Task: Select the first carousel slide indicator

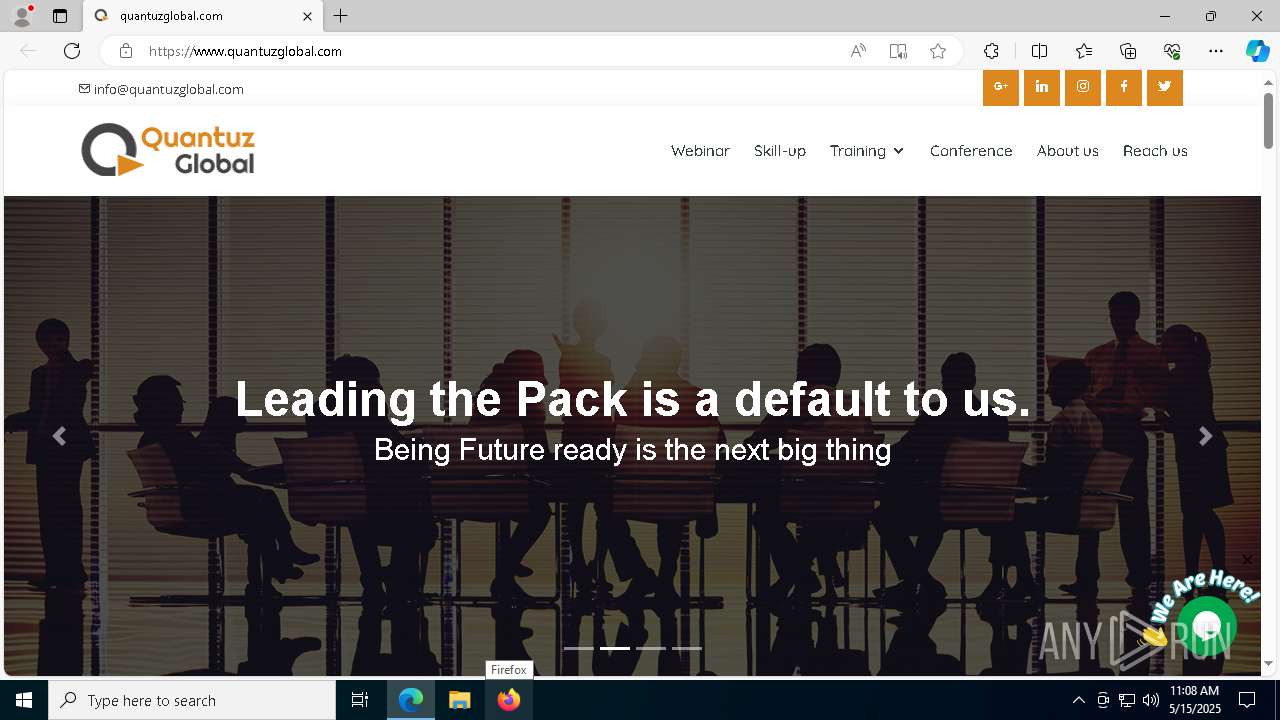Action: (x=578, y=648)
